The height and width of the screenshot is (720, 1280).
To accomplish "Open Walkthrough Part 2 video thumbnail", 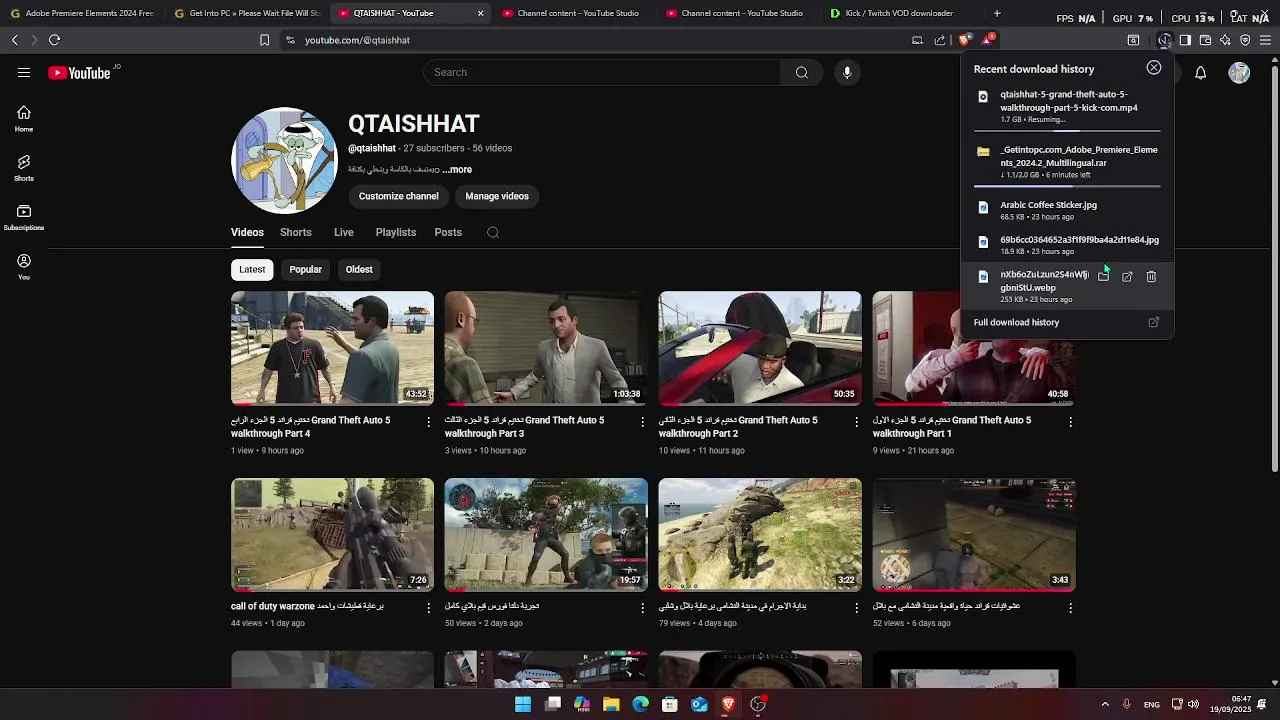I will click(760, 348).
